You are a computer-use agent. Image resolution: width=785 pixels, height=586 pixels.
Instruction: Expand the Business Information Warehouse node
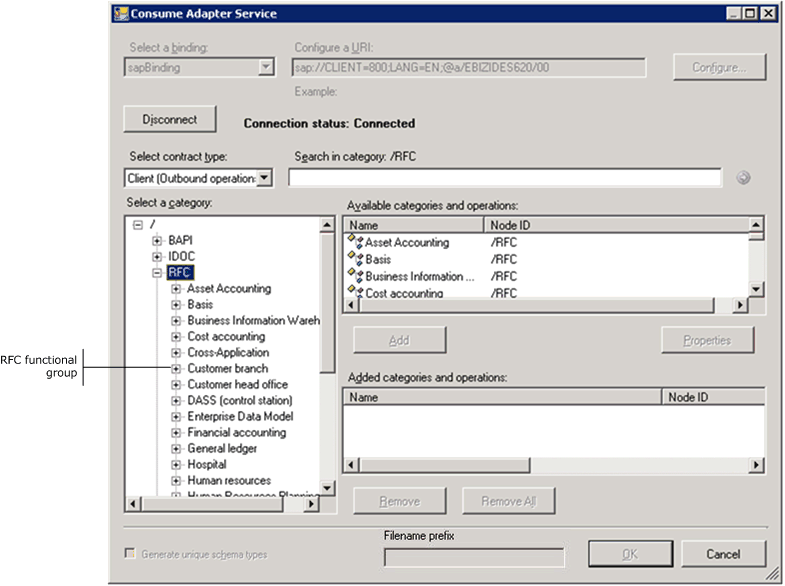tap(176, 321)
